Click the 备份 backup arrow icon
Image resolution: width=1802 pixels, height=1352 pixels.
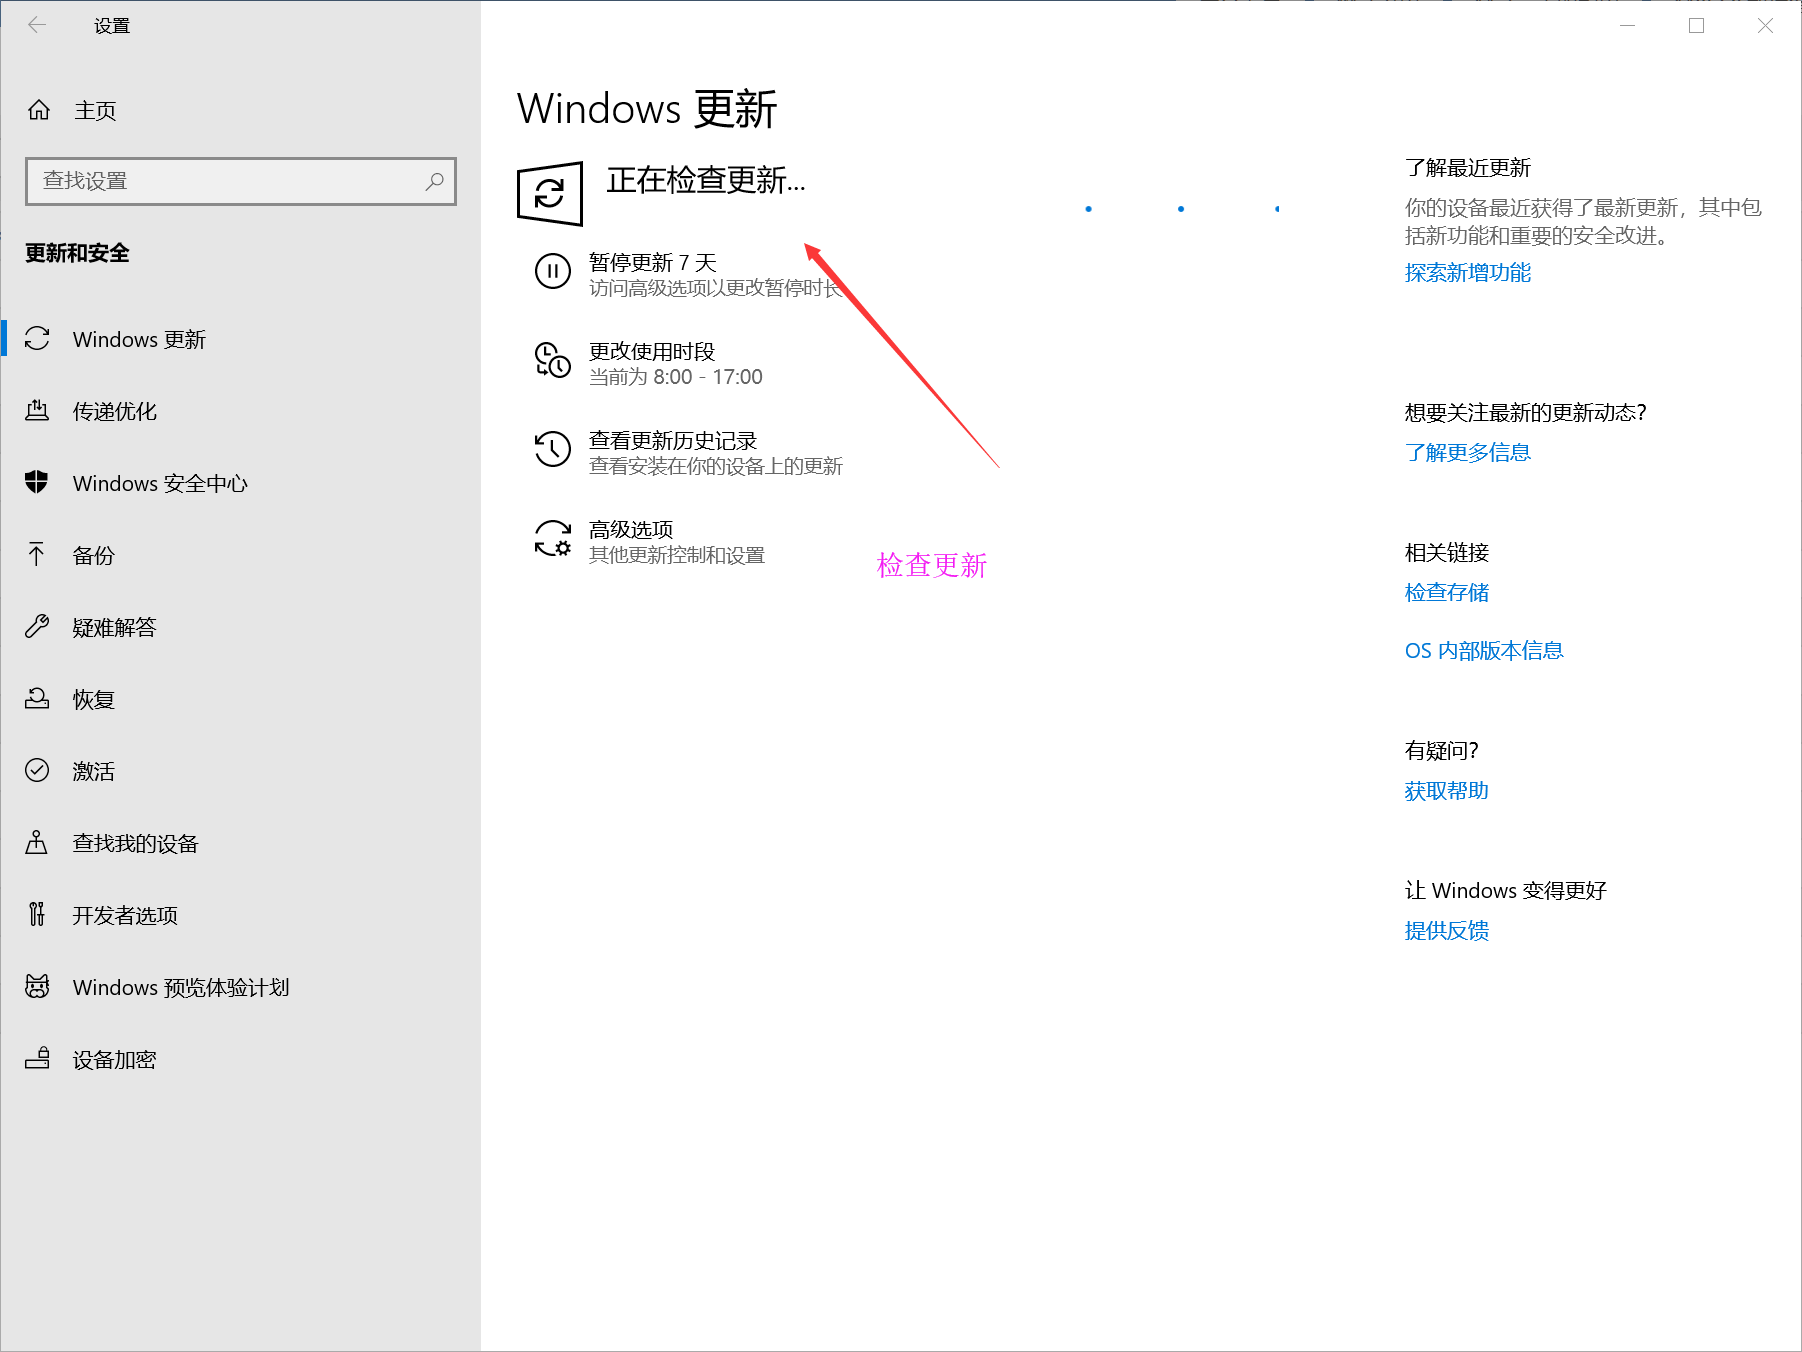coord(37,555)
